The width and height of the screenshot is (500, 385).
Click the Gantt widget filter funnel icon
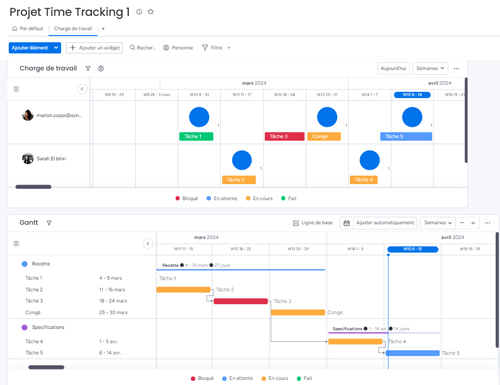pyautogui.click(x=49, y=223)
